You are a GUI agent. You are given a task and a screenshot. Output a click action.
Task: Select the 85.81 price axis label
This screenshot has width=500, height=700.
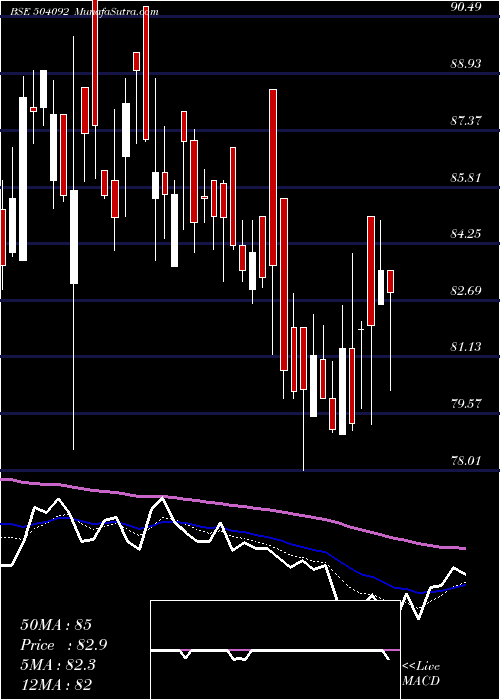[x=465, y=178]
